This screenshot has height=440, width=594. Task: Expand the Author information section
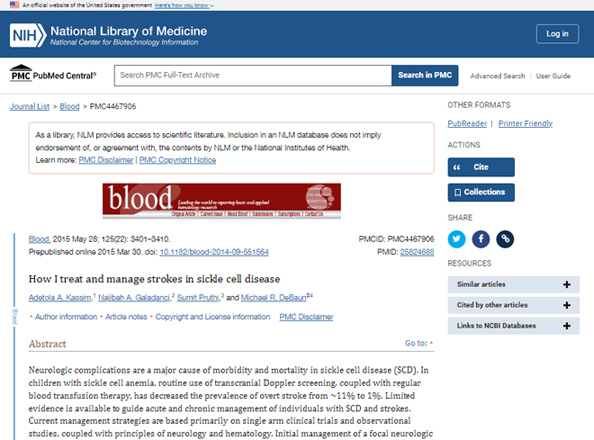[63, 317]
